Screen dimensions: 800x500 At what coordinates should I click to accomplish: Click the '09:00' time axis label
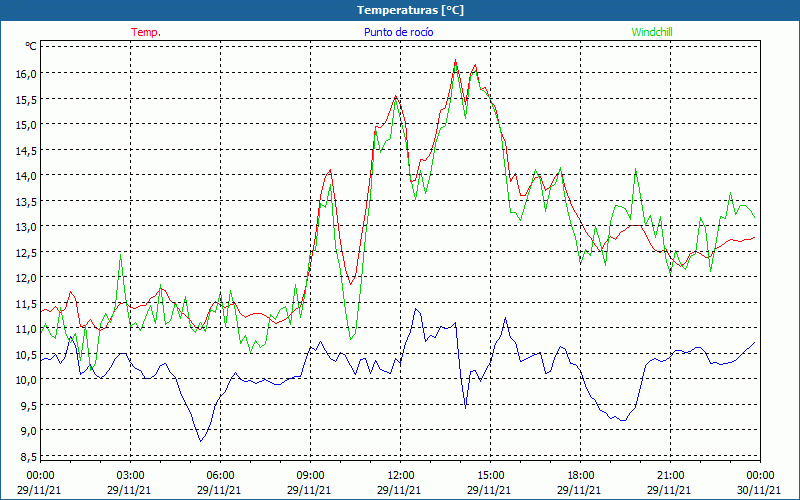(x=311, y=476)
